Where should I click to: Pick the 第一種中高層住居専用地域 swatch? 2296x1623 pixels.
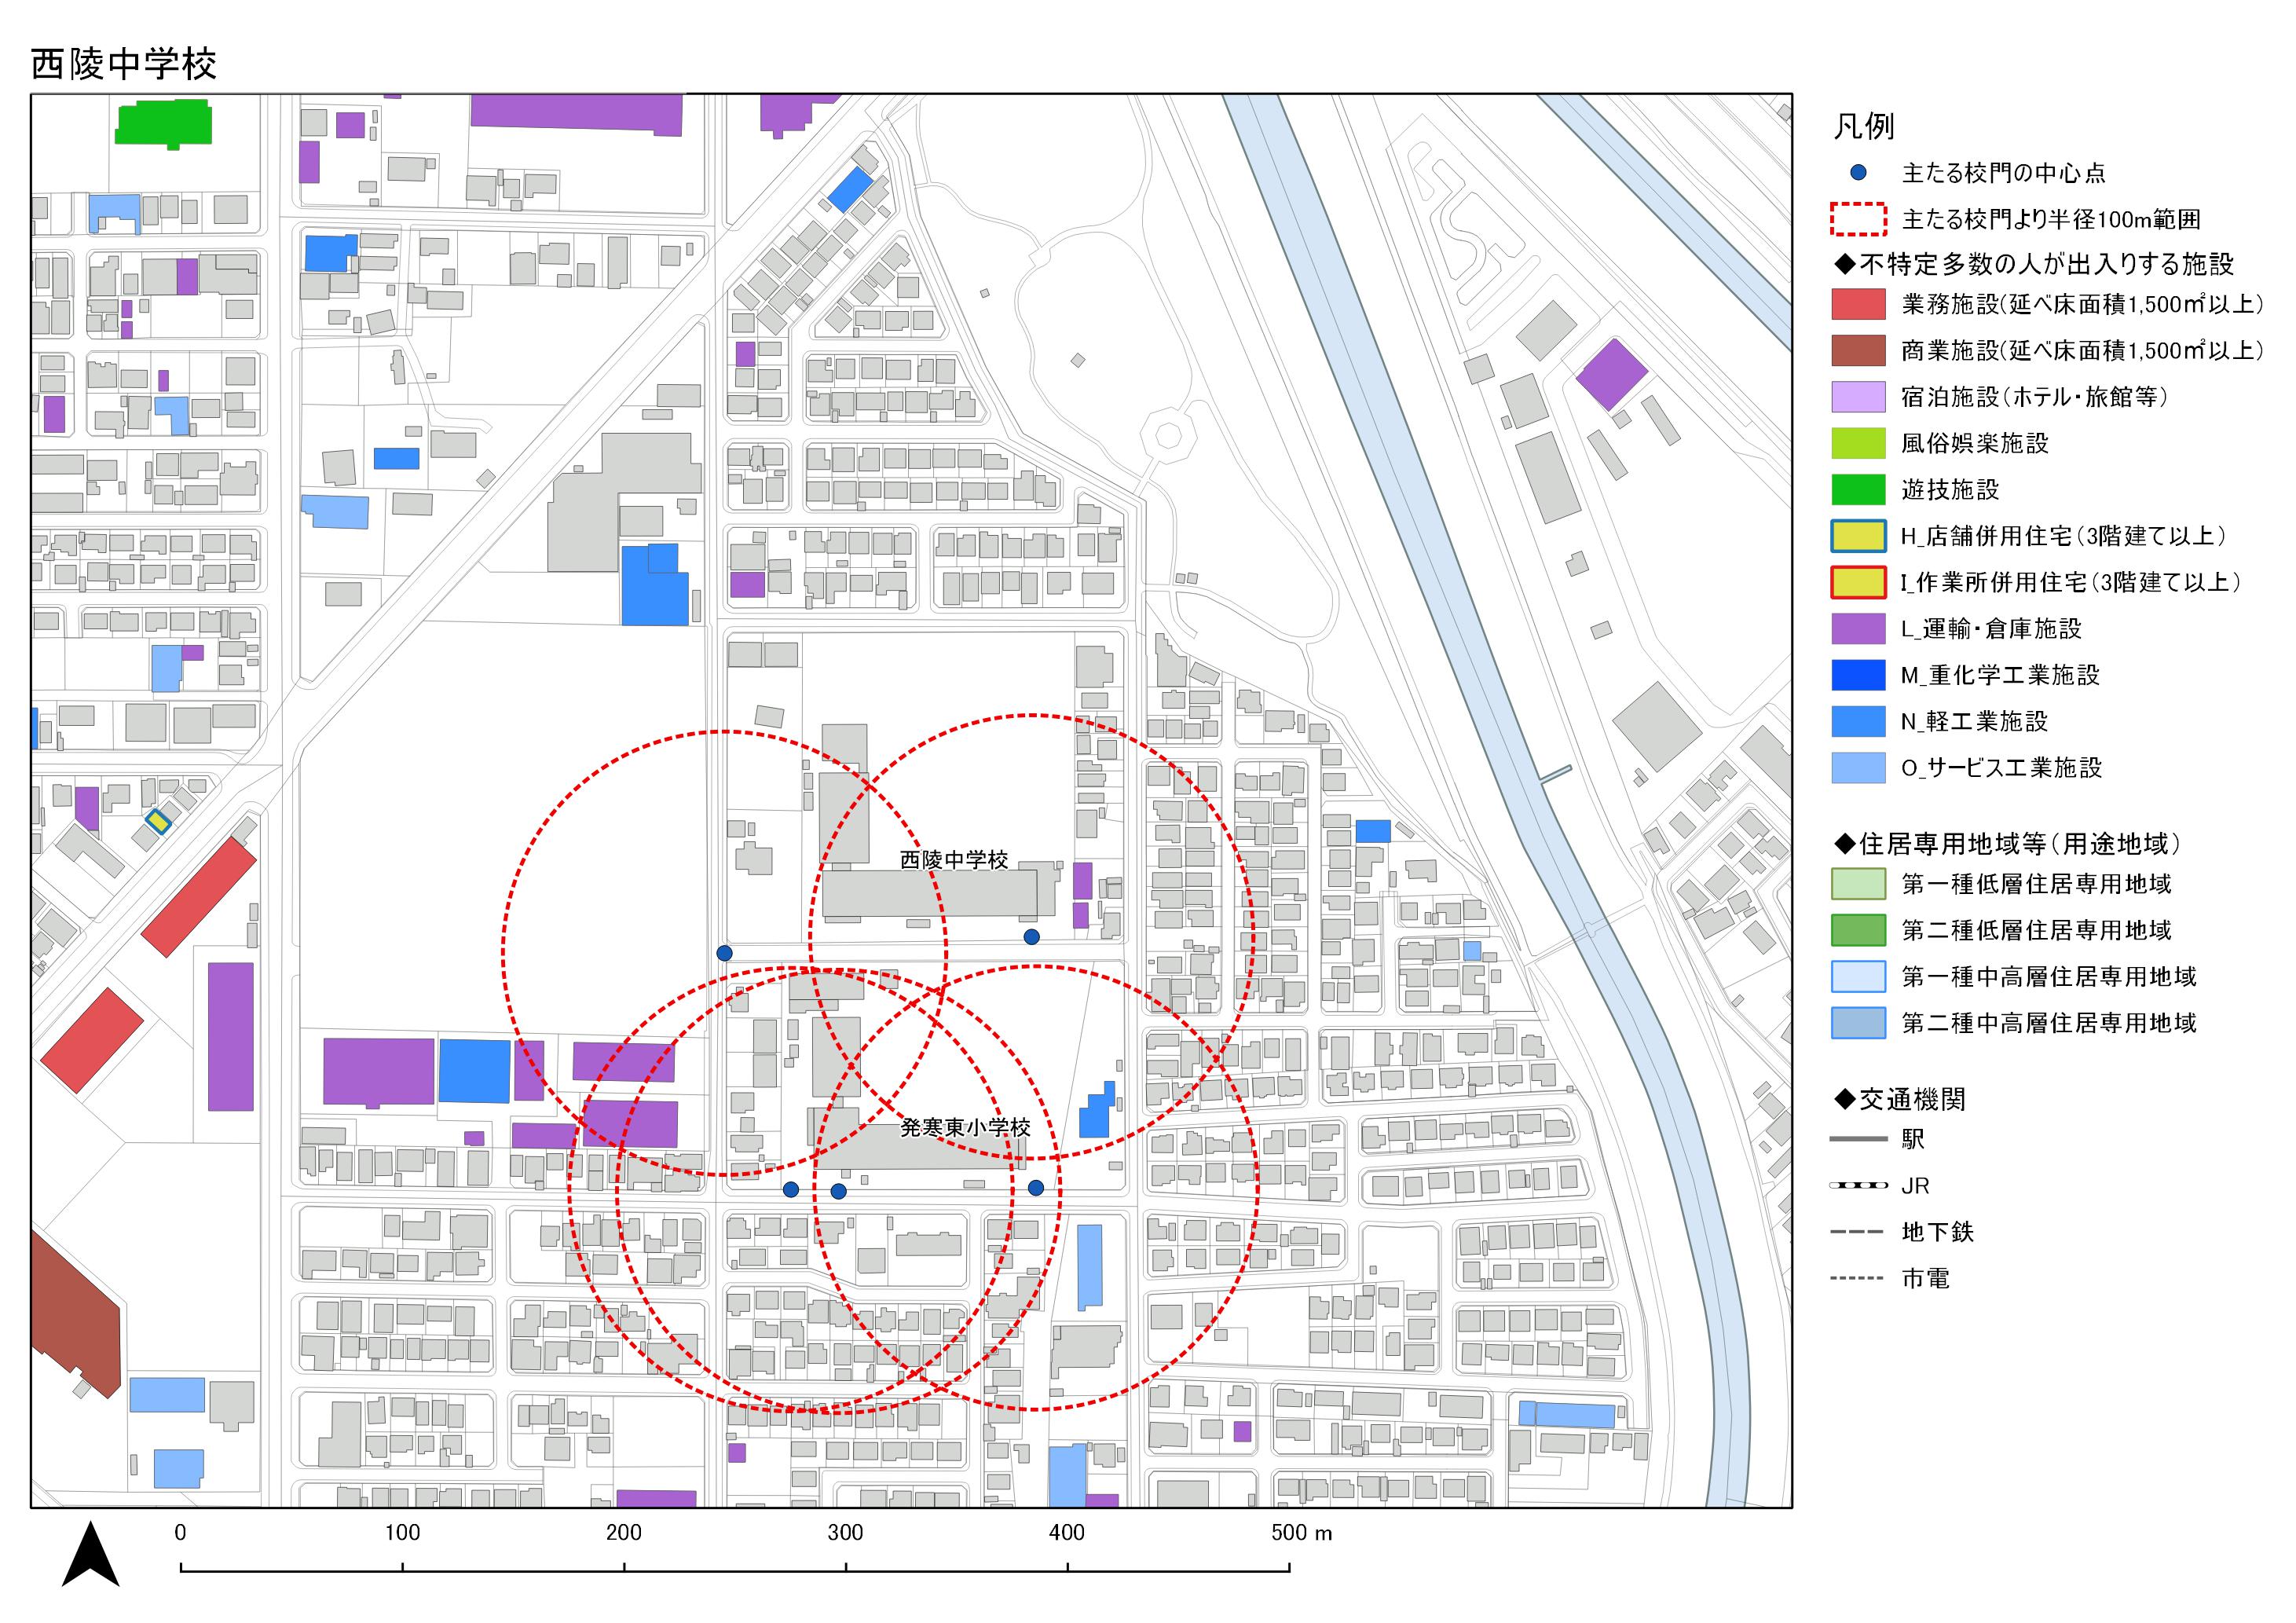pyautogui.click(x=1858, y=976)
